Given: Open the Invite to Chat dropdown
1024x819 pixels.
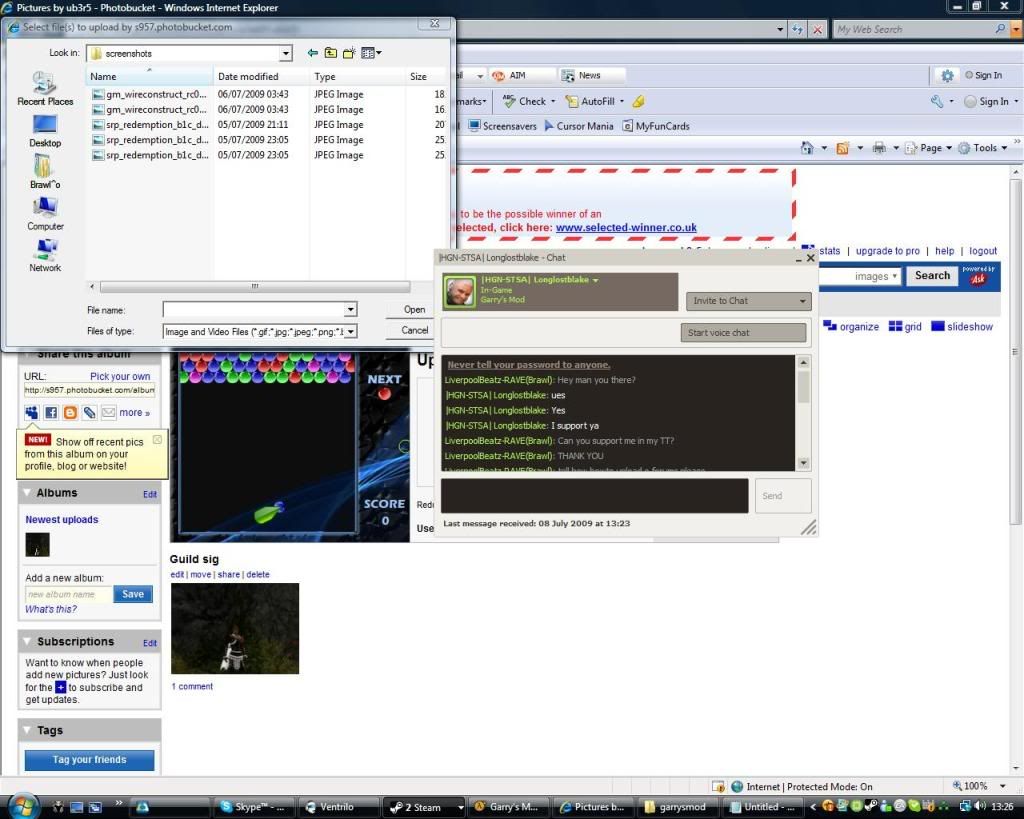Looking at the screenshot, I should 748,301.
